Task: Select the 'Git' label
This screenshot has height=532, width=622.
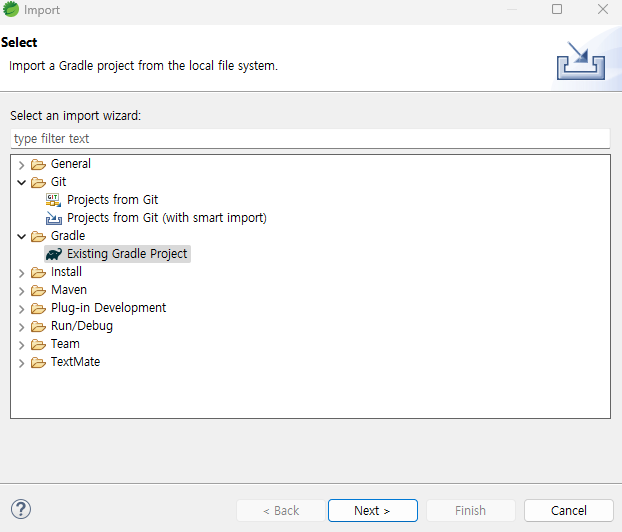Action: click(58, 182)
